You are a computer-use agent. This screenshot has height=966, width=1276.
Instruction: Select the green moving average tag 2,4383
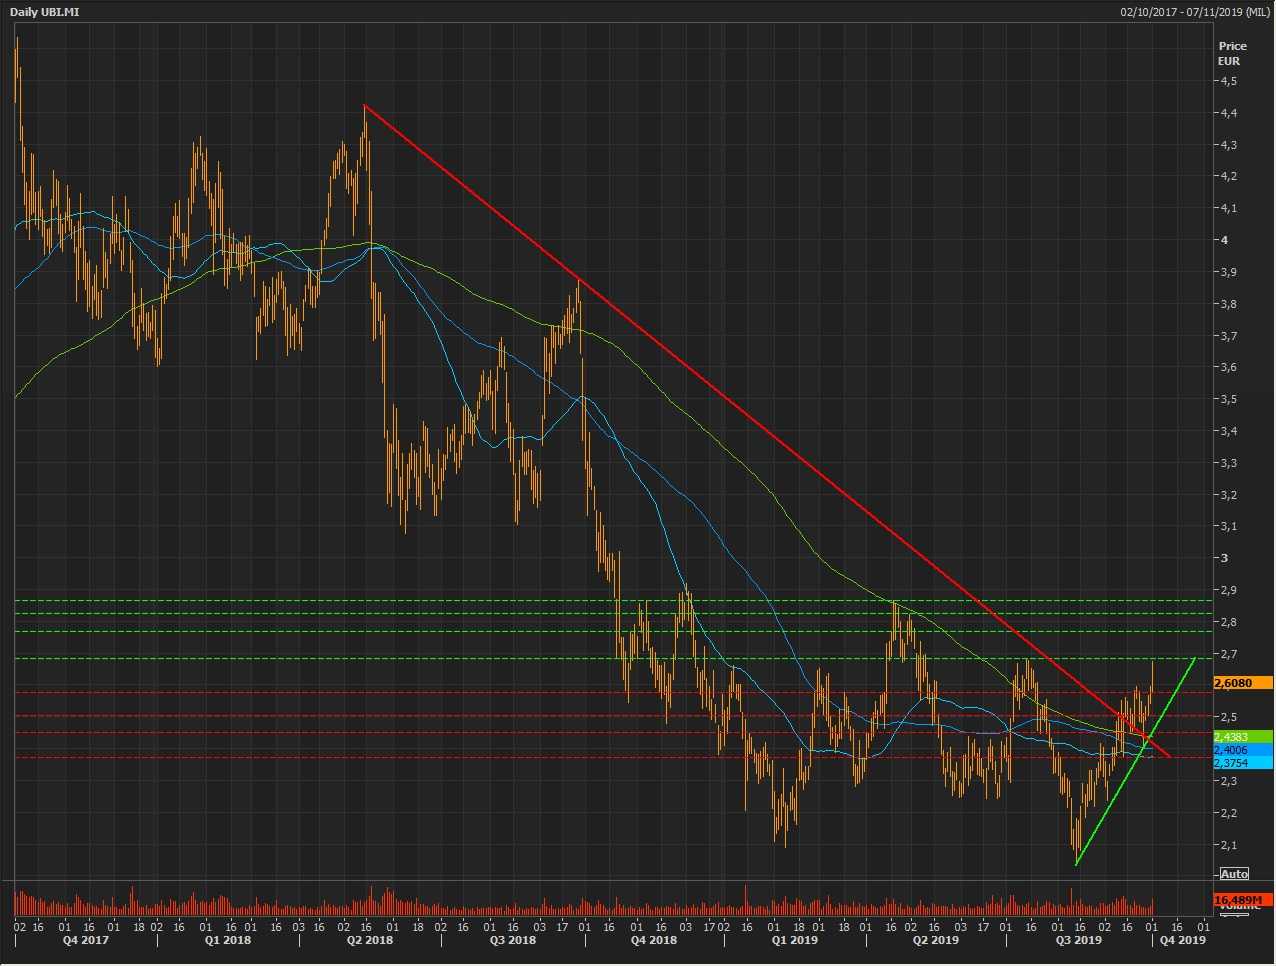pos(1243,737)
